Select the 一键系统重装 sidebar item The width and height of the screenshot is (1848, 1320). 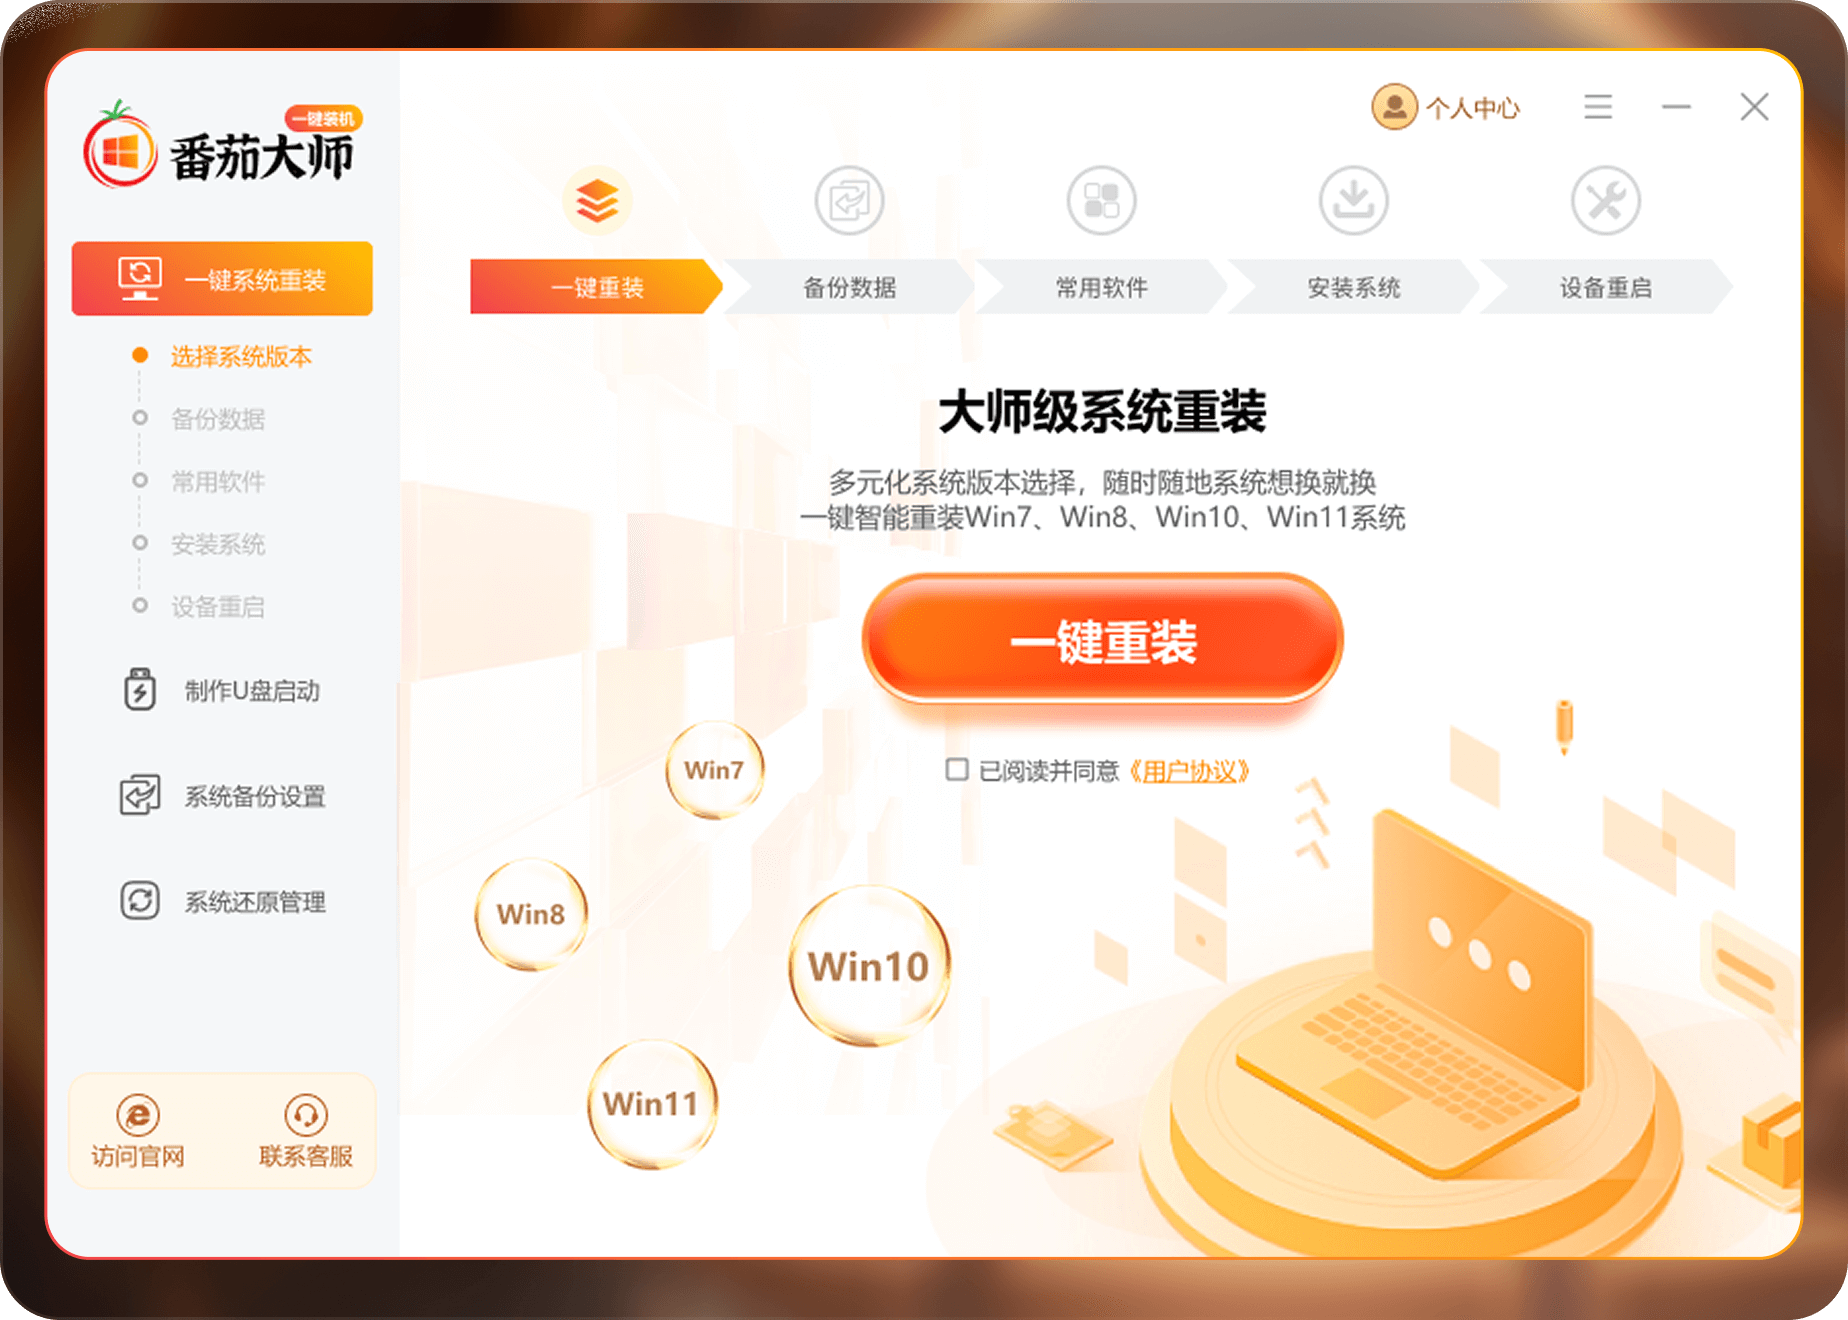coord(222,278)
